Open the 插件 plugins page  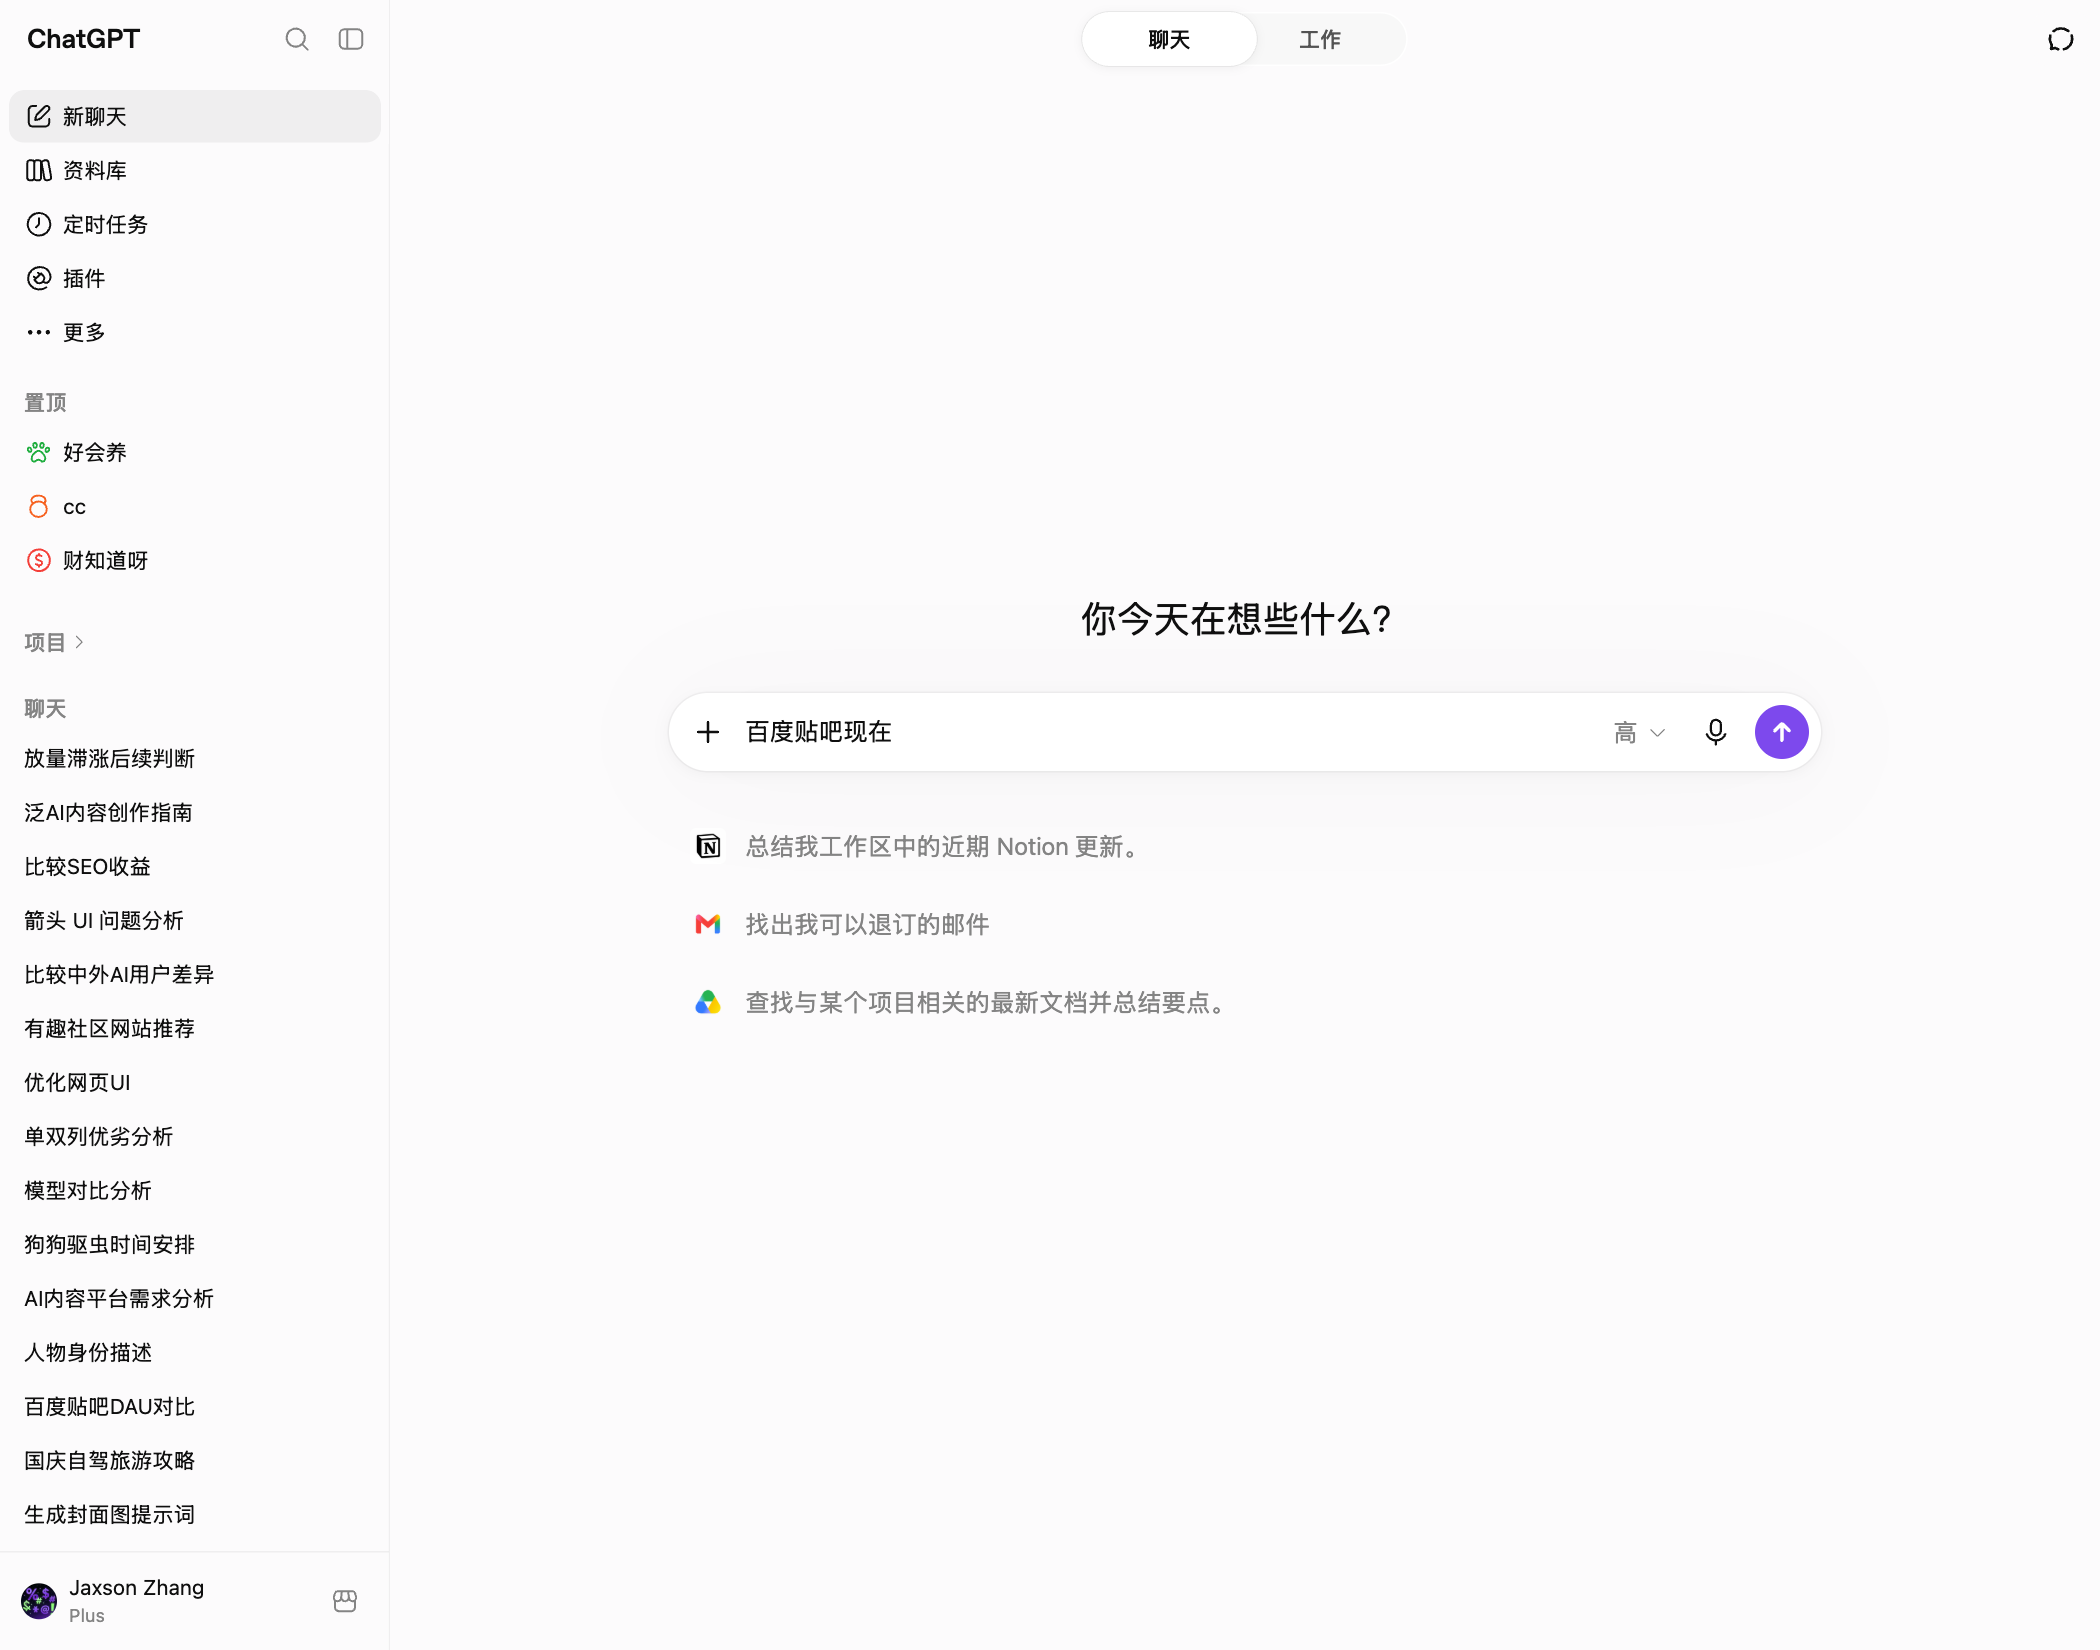[x=195, y=278]
